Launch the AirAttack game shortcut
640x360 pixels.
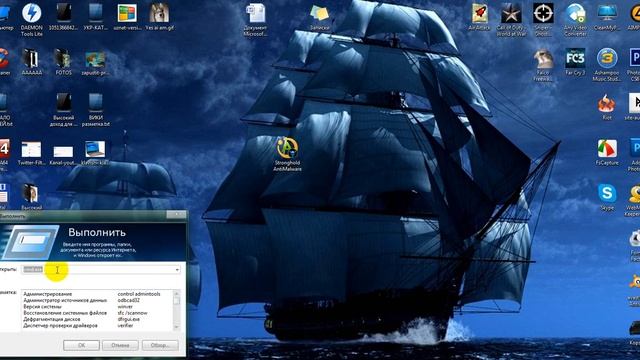coord(480,17)
